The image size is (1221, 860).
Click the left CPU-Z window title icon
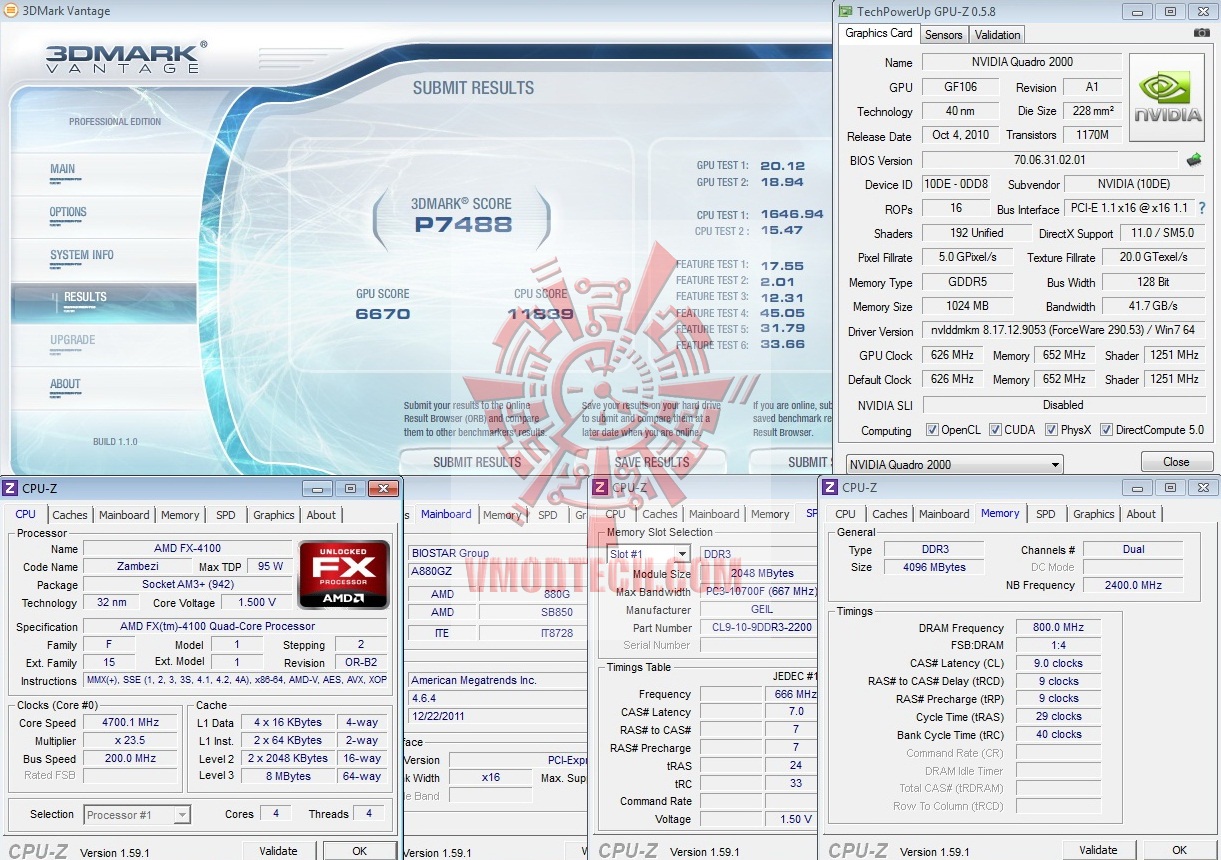click(10, 488)
